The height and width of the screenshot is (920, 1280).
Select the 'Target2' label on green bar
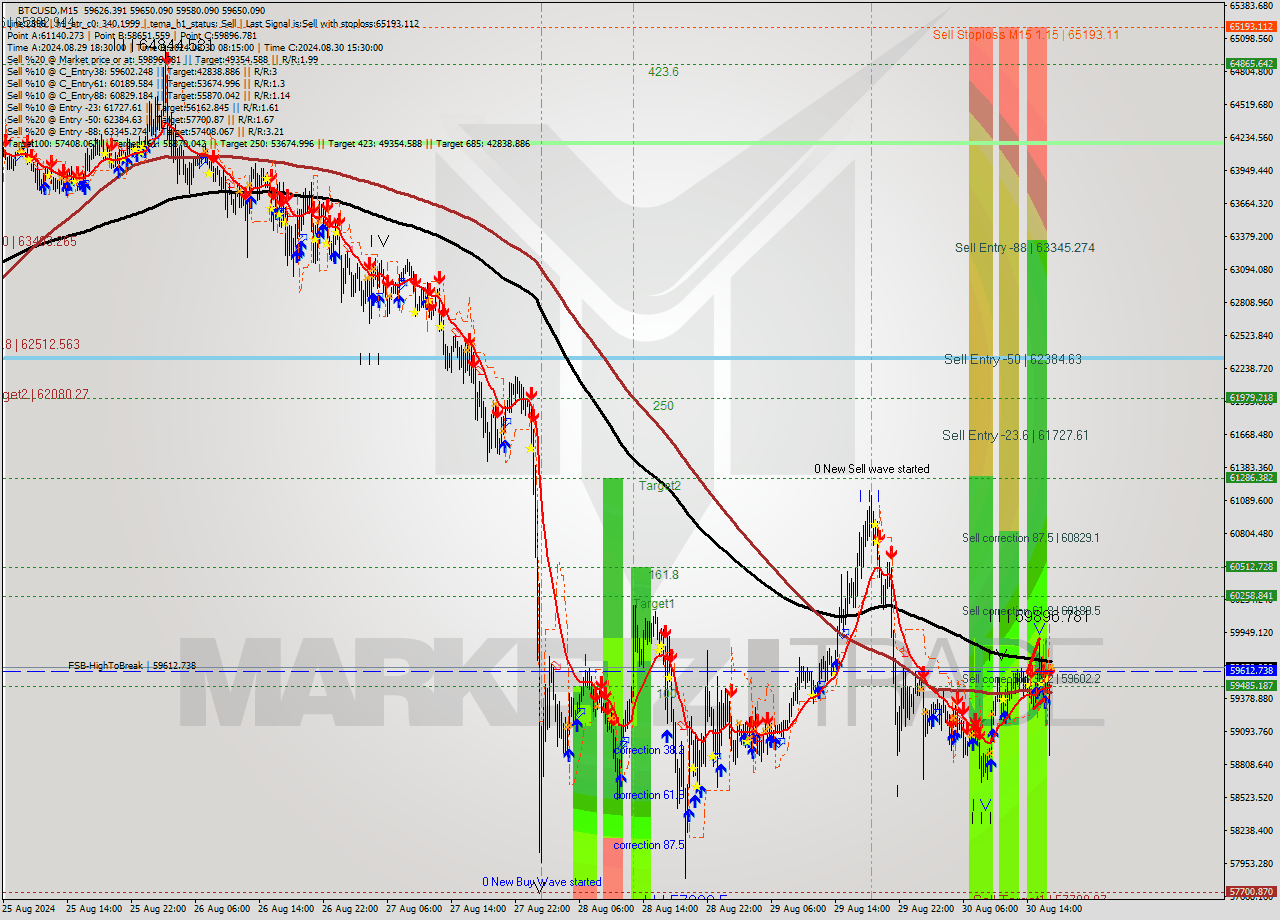coord(660,486)
